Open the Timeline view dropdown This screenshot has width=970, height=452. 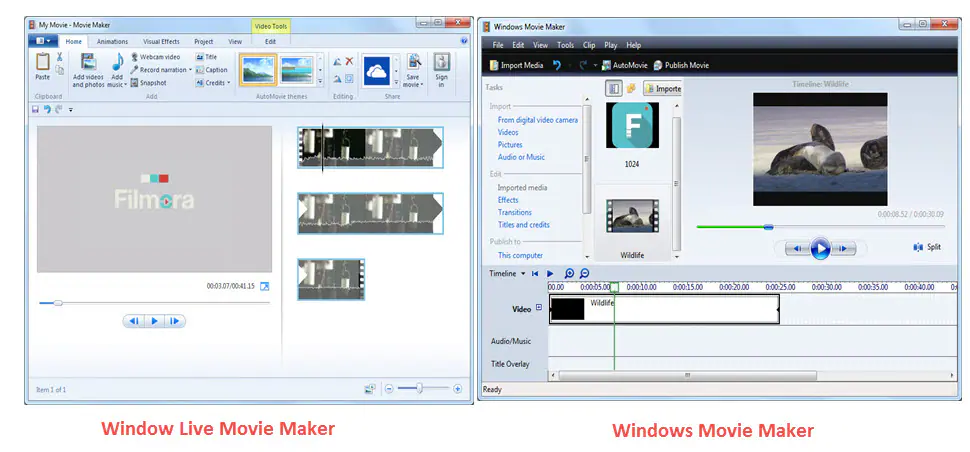click(507, 273)
